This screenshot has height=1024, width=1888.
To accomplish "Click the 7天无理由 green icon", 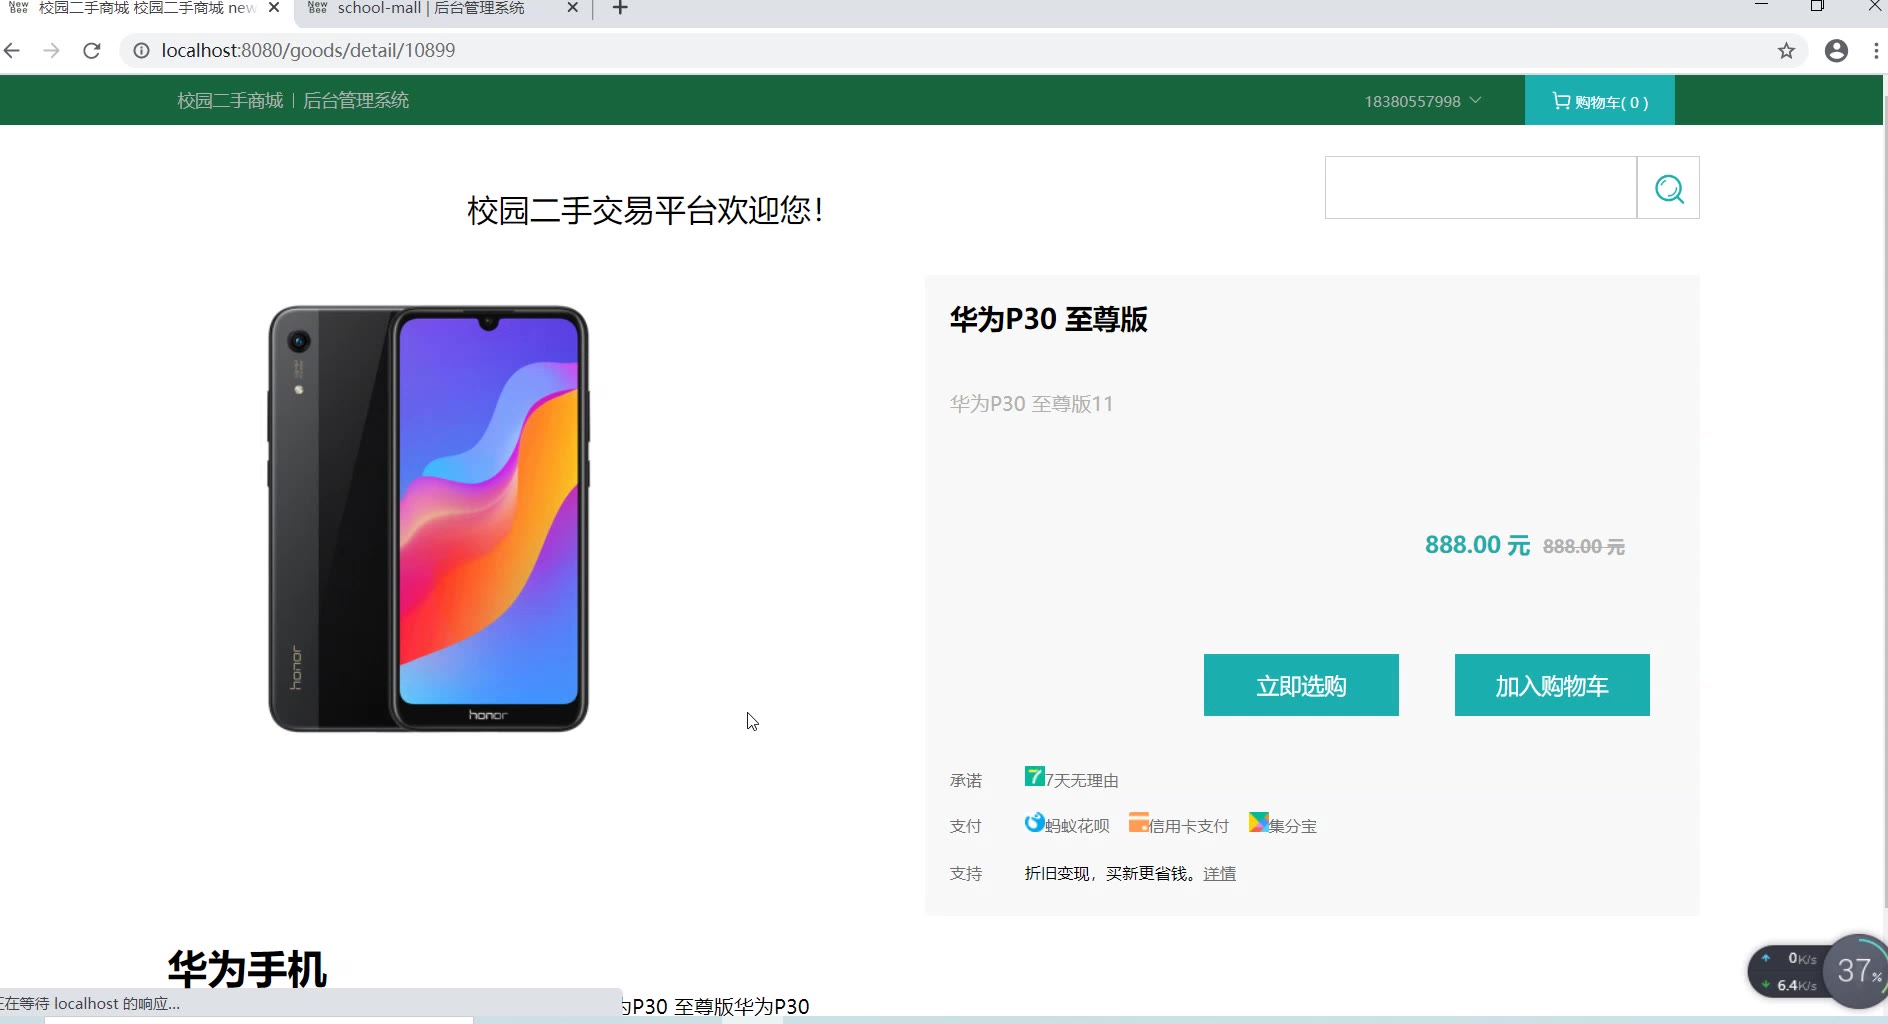I will [1034, 776].
